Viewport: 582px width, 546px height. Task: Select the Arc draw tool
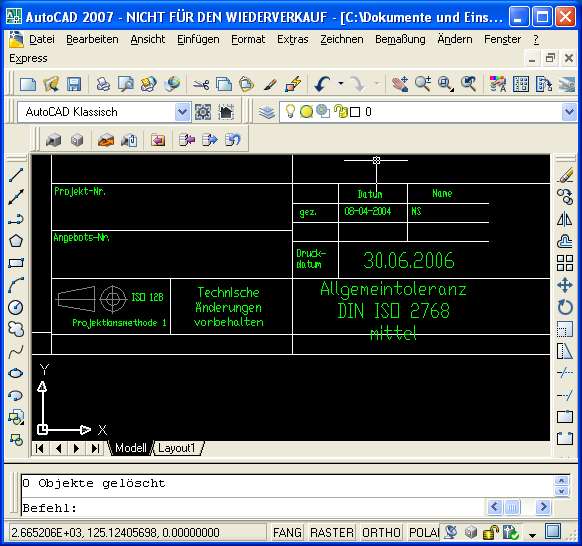point(16,285)
